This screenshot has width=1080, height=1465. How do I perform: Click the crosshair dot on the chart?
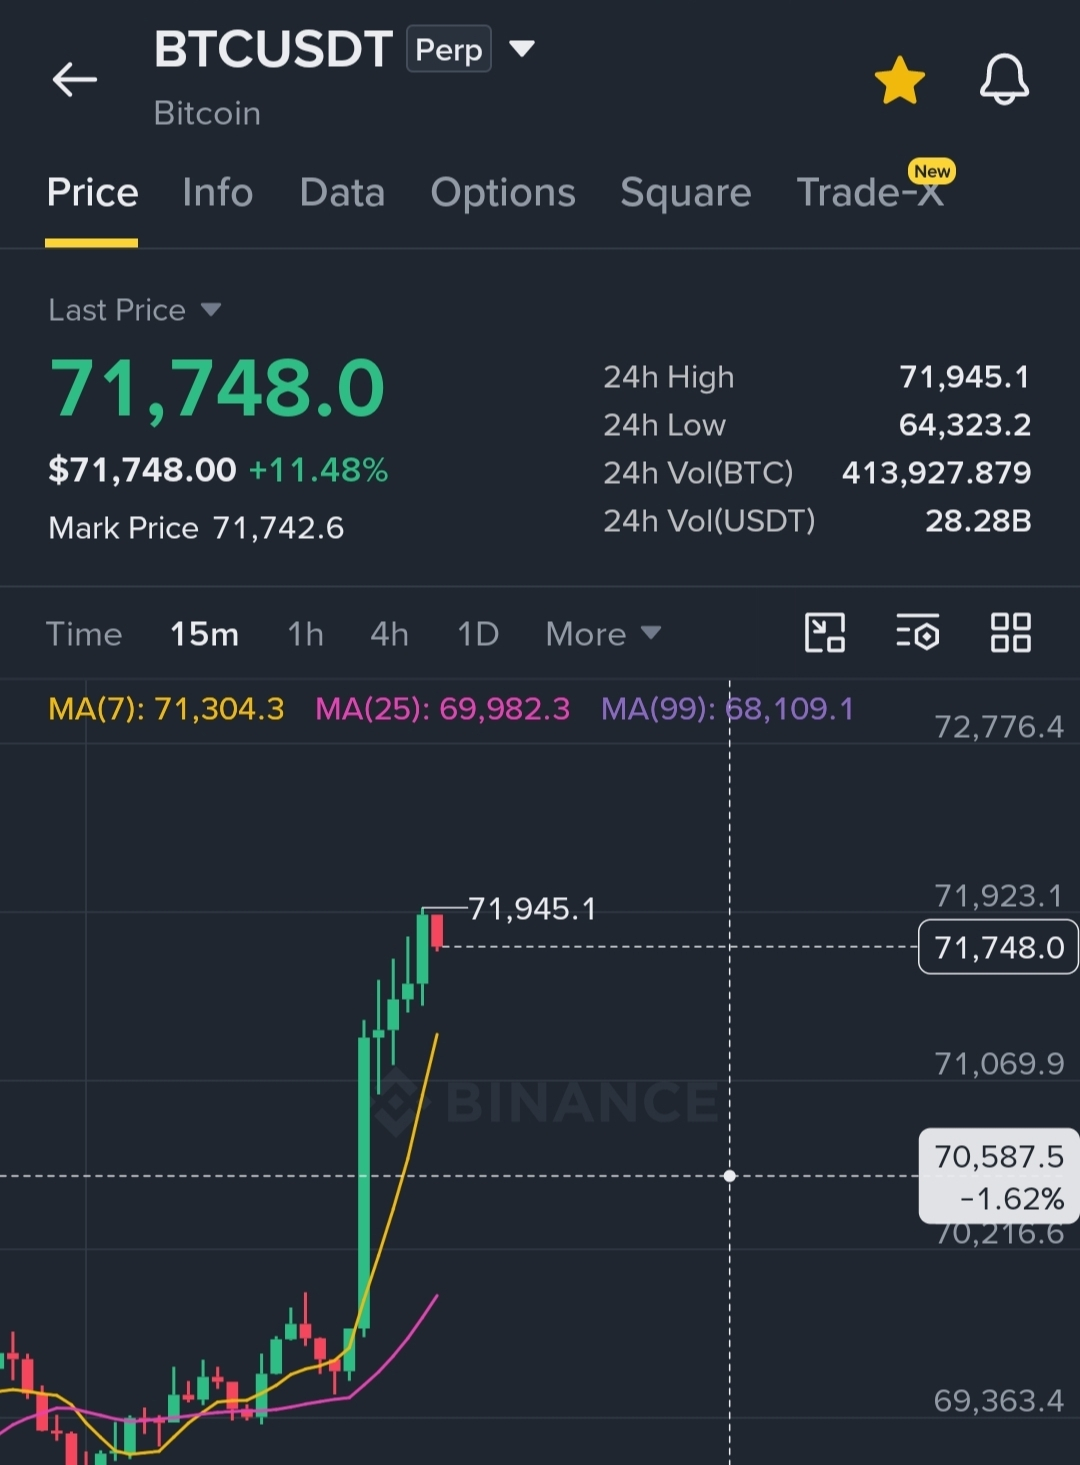(730, 1176)
